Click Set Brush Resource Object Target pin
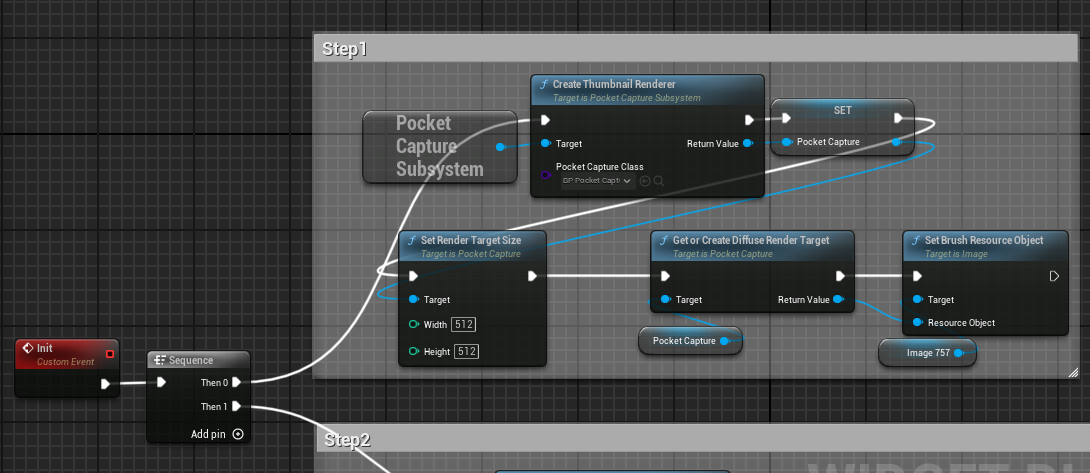Viewport: 1090px width, 473px height. (x=917, y=299)
